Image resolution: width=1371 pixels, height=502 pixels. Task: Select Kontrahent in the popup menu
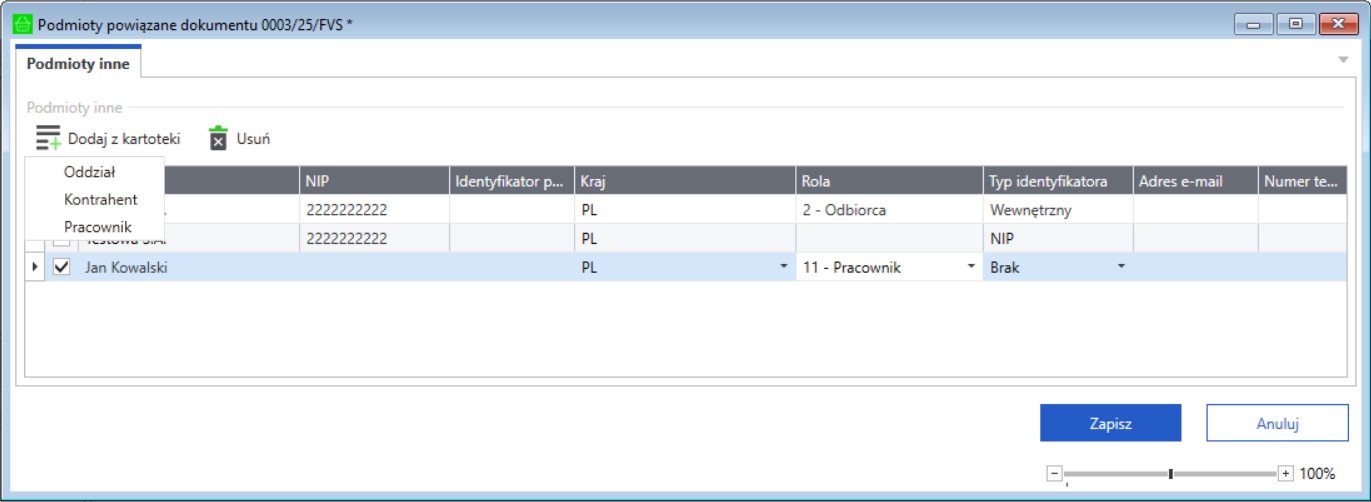pos(100,199)
